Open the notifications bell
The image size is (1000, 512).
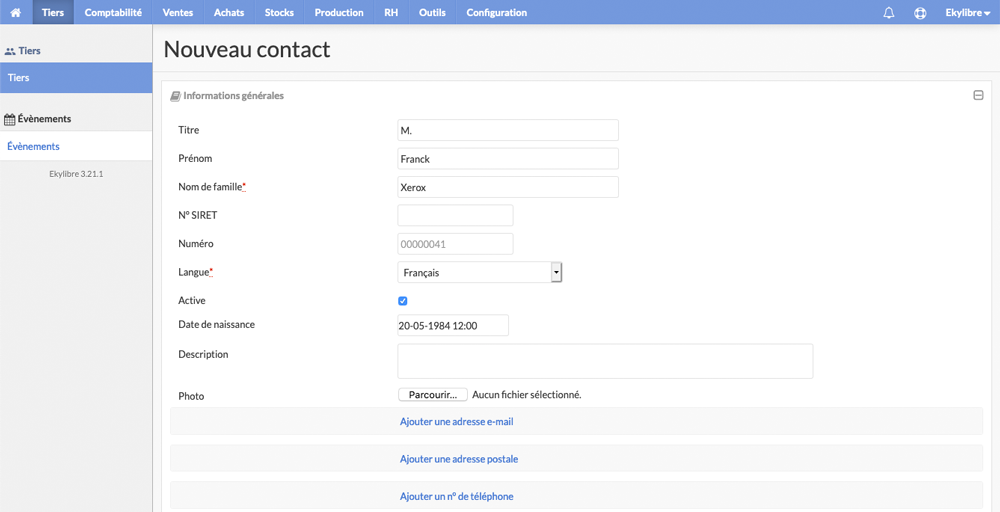pos(888,13)
